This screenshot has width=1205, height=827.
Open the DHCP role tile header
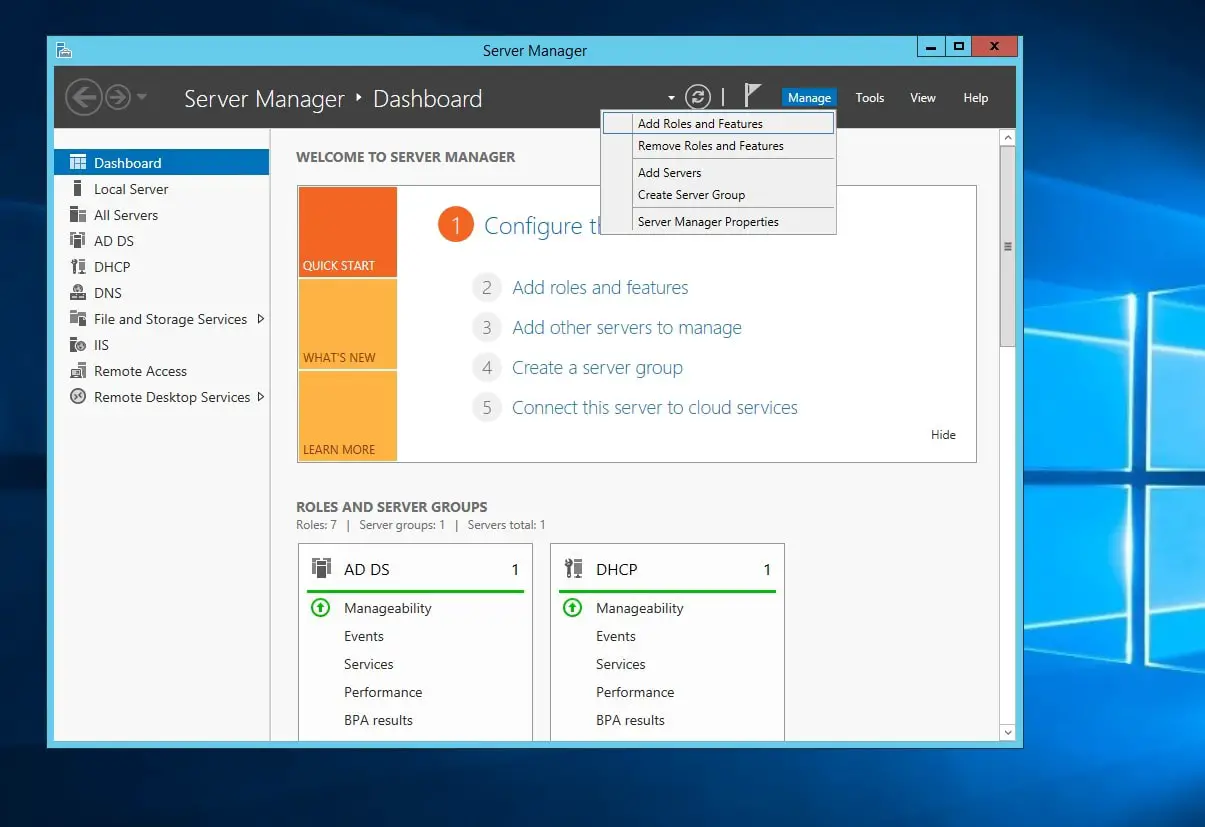[667, 569]
